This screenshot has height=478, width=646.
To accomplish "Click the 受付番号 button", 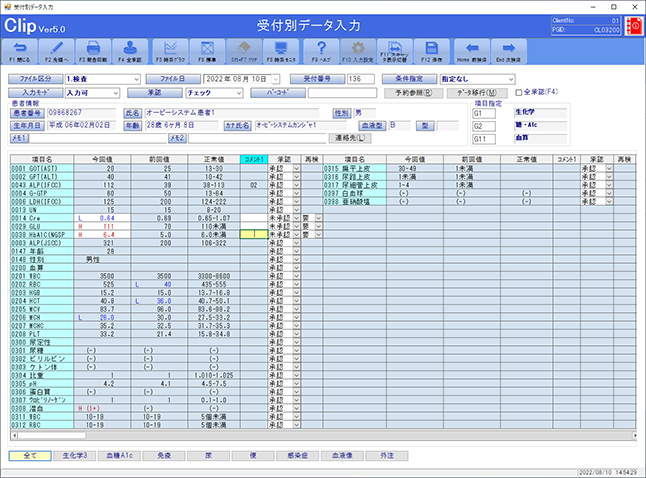I will coord(317,79).
